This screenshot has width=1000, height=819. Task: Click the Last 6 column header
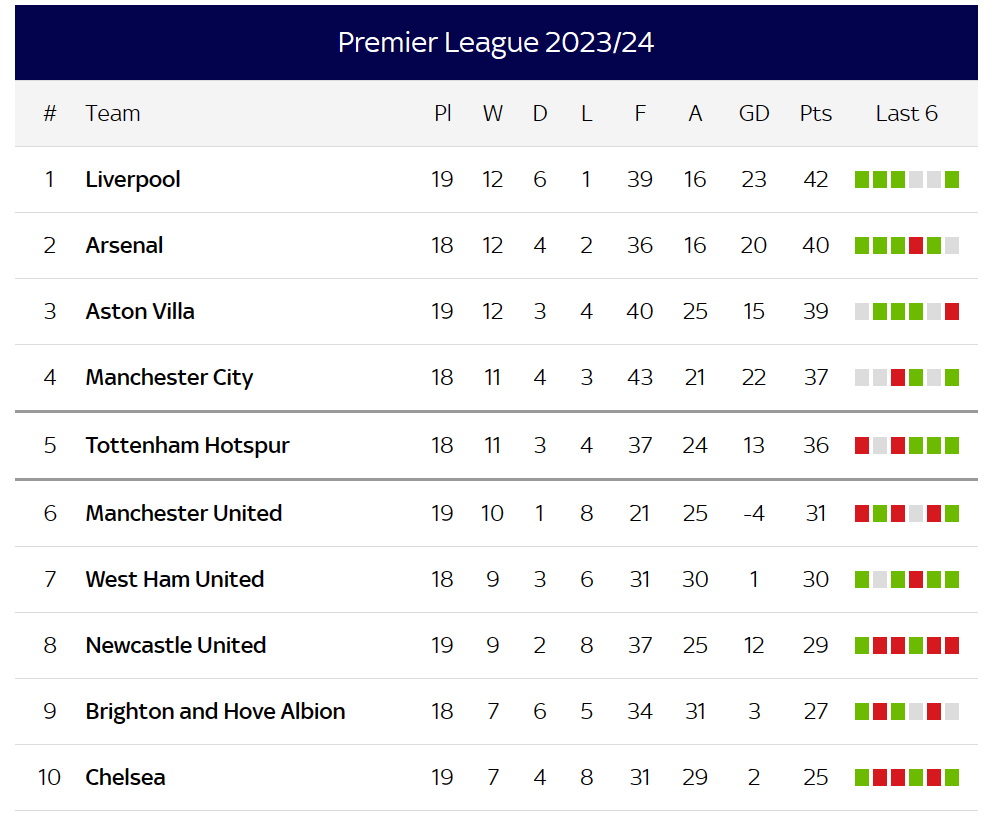click(906, 114)
